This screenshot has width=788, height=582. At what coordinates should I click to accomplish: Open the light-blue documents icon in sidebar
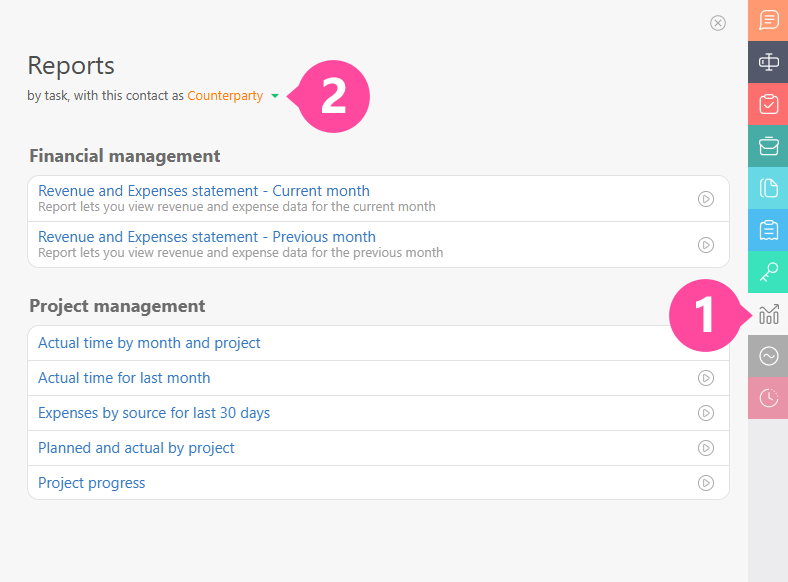768,188
